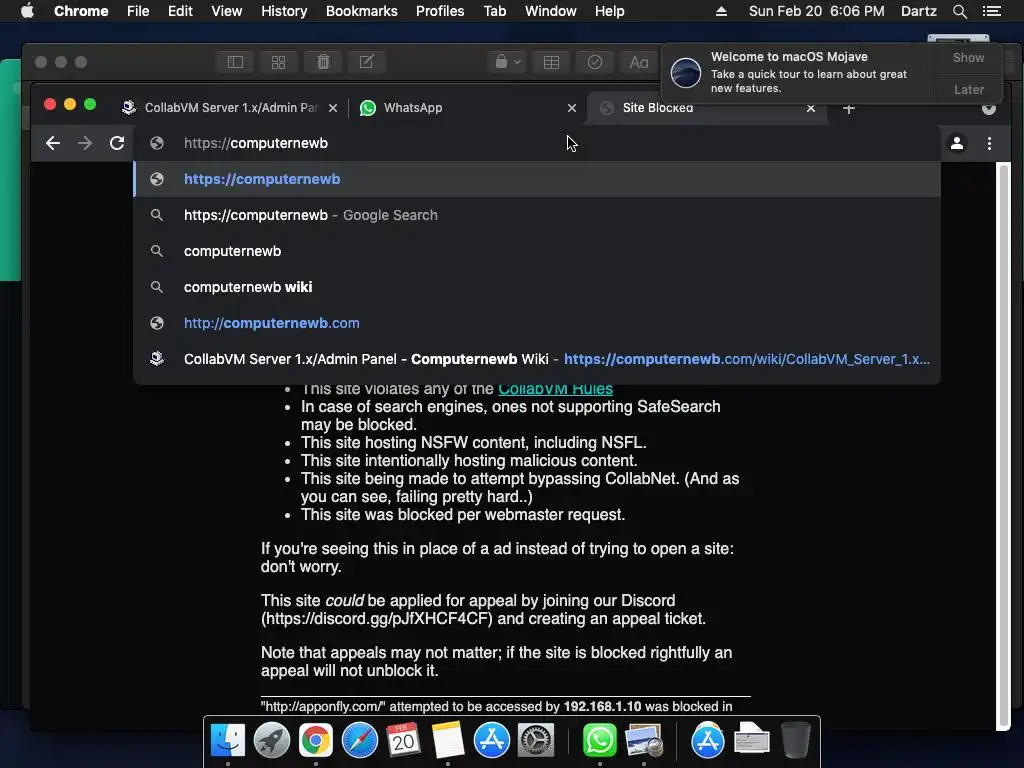This screenshot has height=768, width=1024.
Task: Choose 'https://computernewb - Google Search' suggestion
Action: coord(537,215)
